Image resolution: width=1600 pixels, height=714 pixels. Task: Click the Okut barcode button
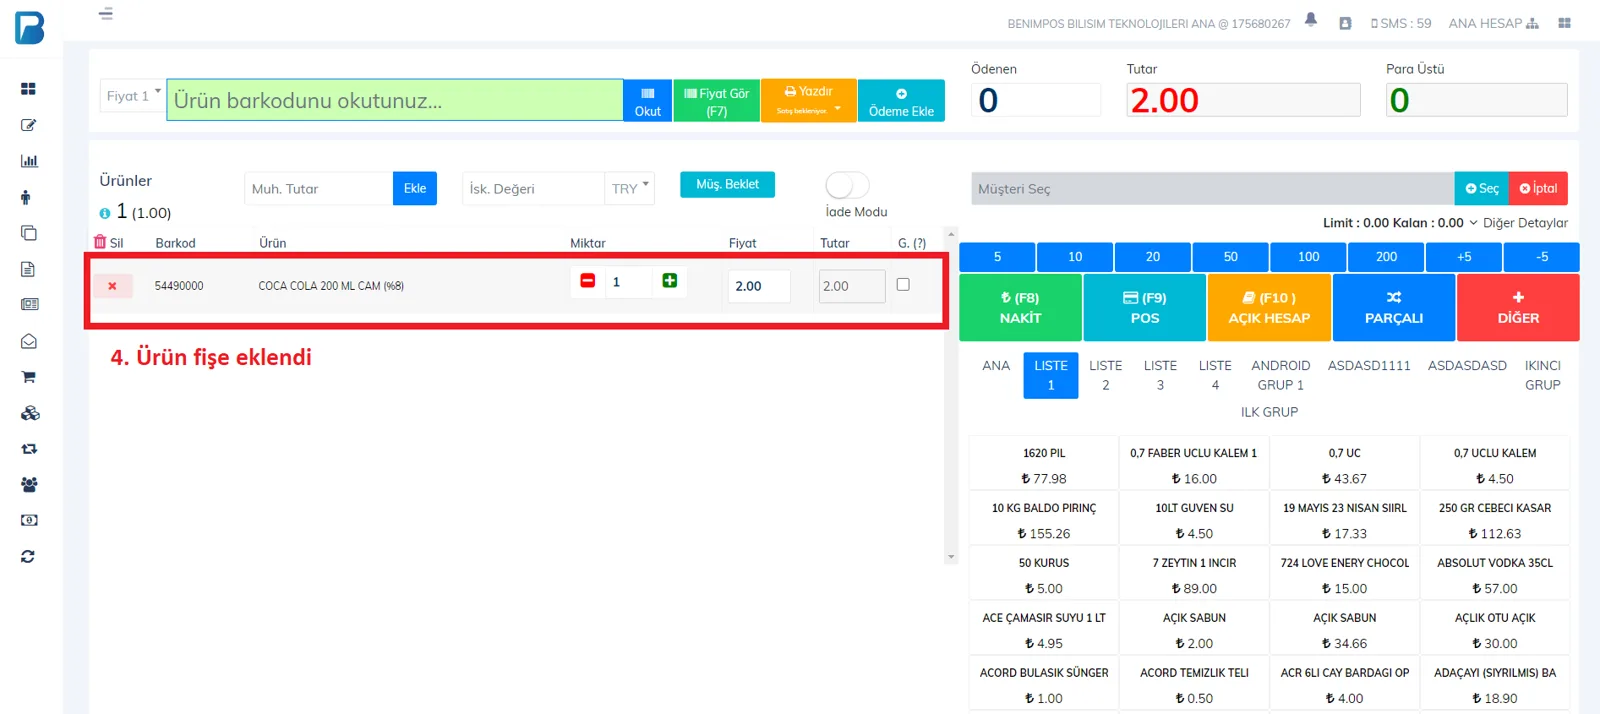click(x=648, y=100)
